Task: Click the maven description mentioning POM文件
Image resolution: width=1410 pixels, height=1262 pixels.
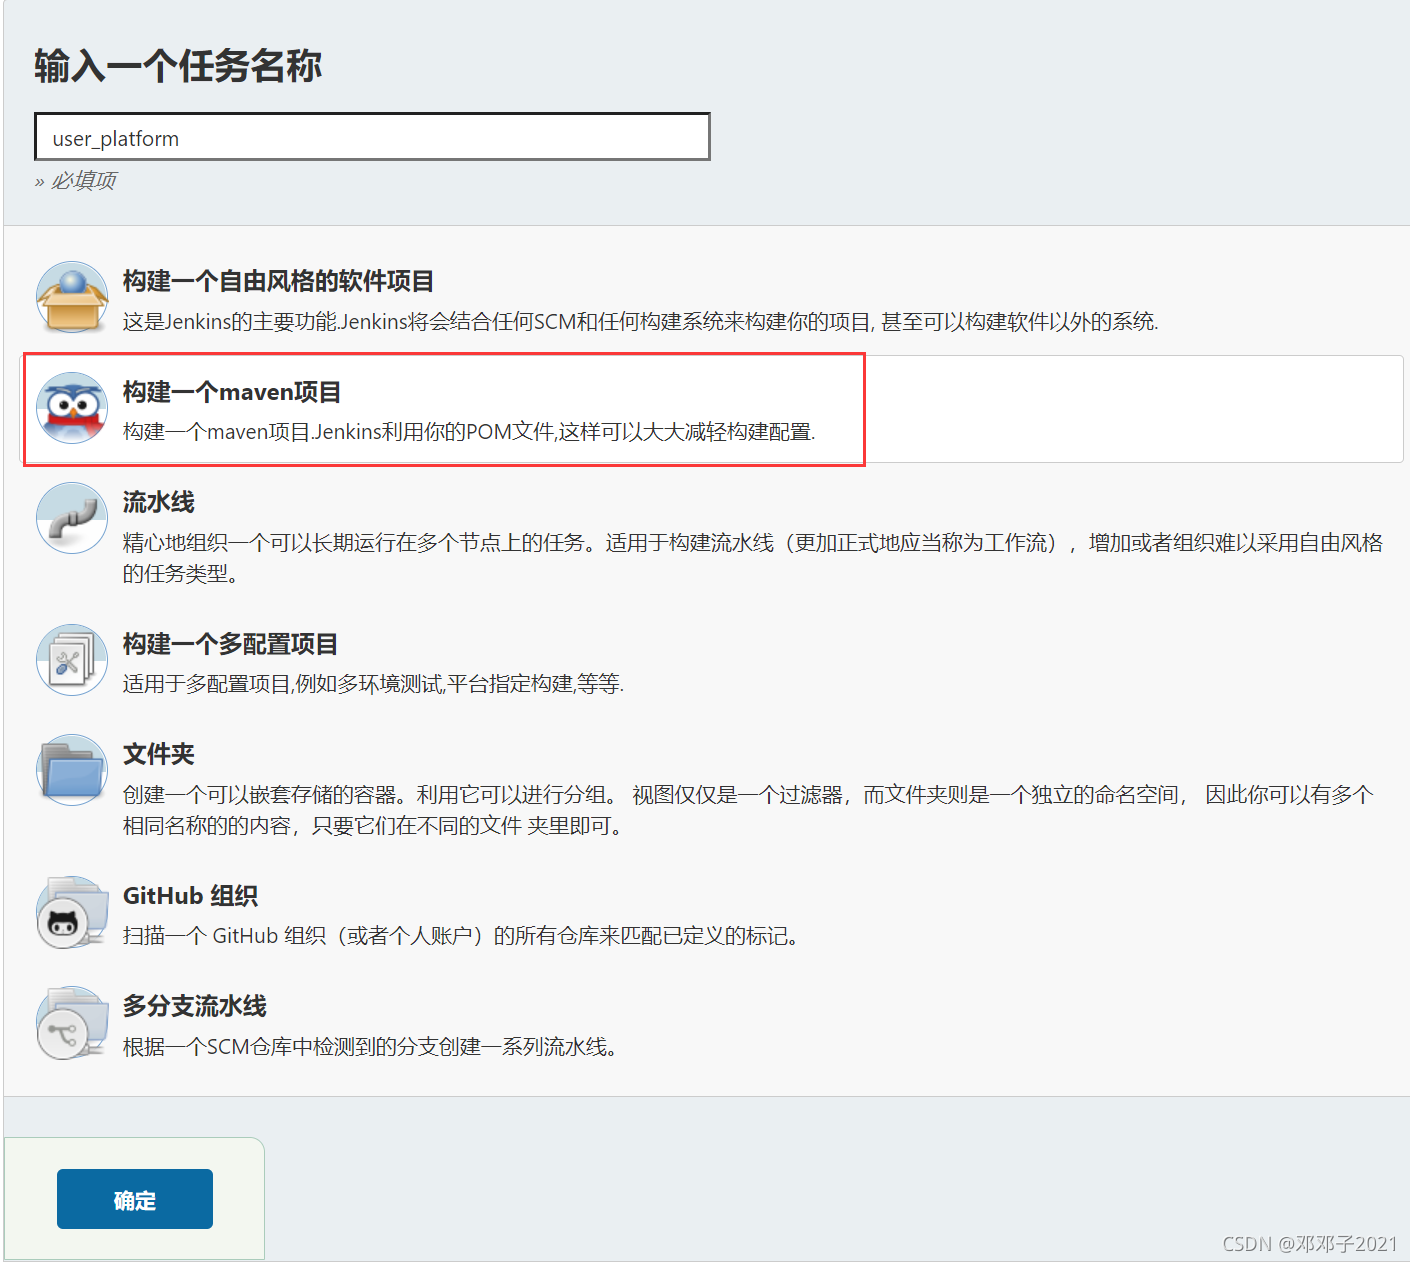Action: tap(469, 432)
